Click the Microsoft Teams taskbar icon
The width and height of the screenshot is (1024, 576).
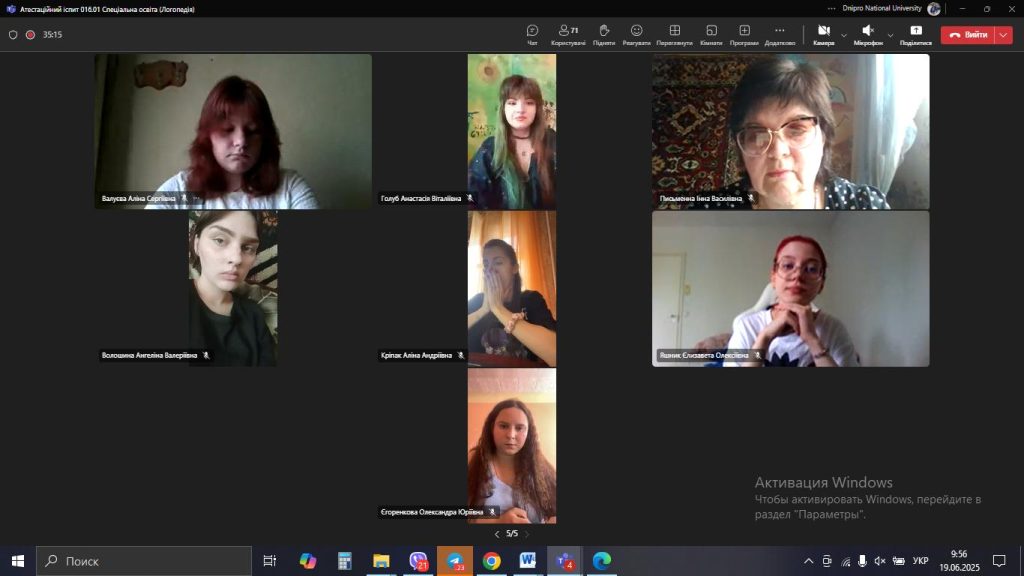click(x=566, y=561)
